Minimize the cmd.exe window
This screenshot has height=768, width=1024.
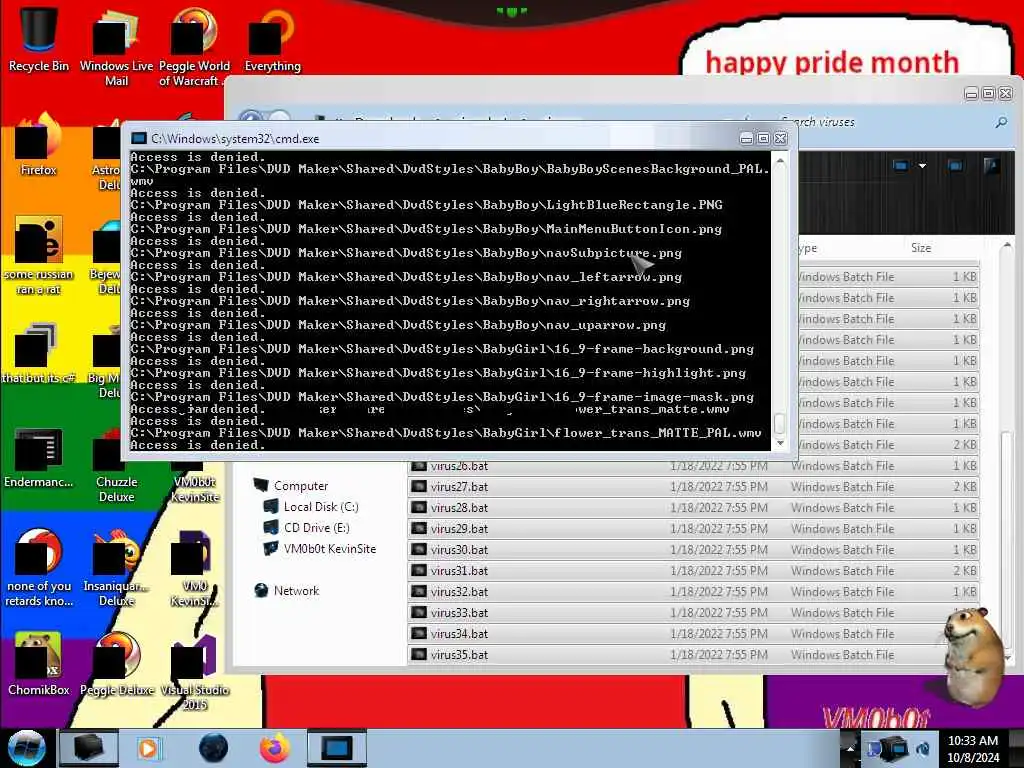tap(746, 138)
